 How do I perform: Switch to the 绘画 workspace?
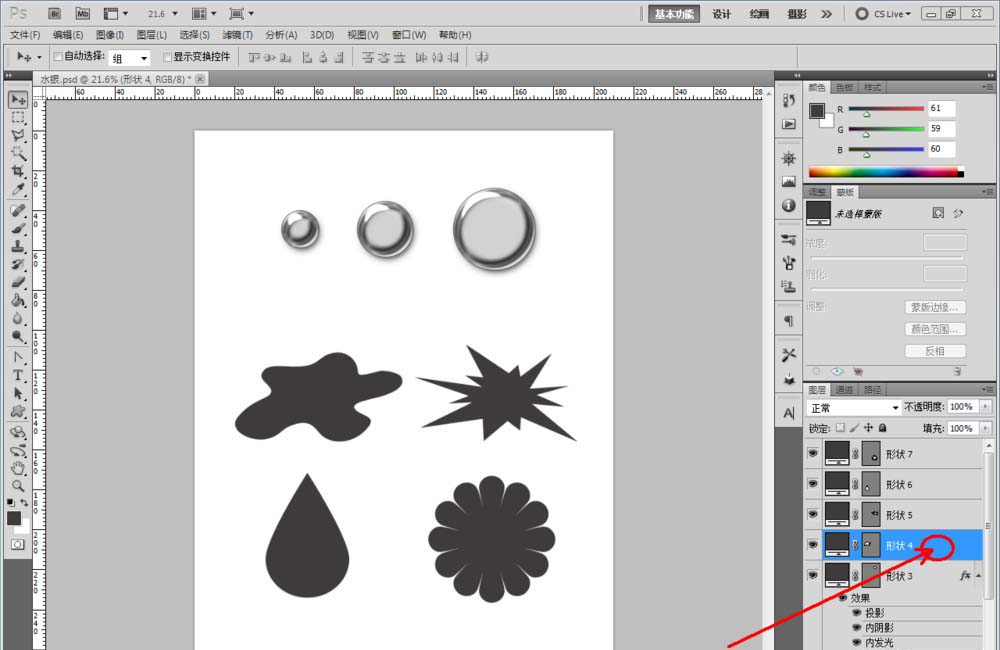coord(759,14)
